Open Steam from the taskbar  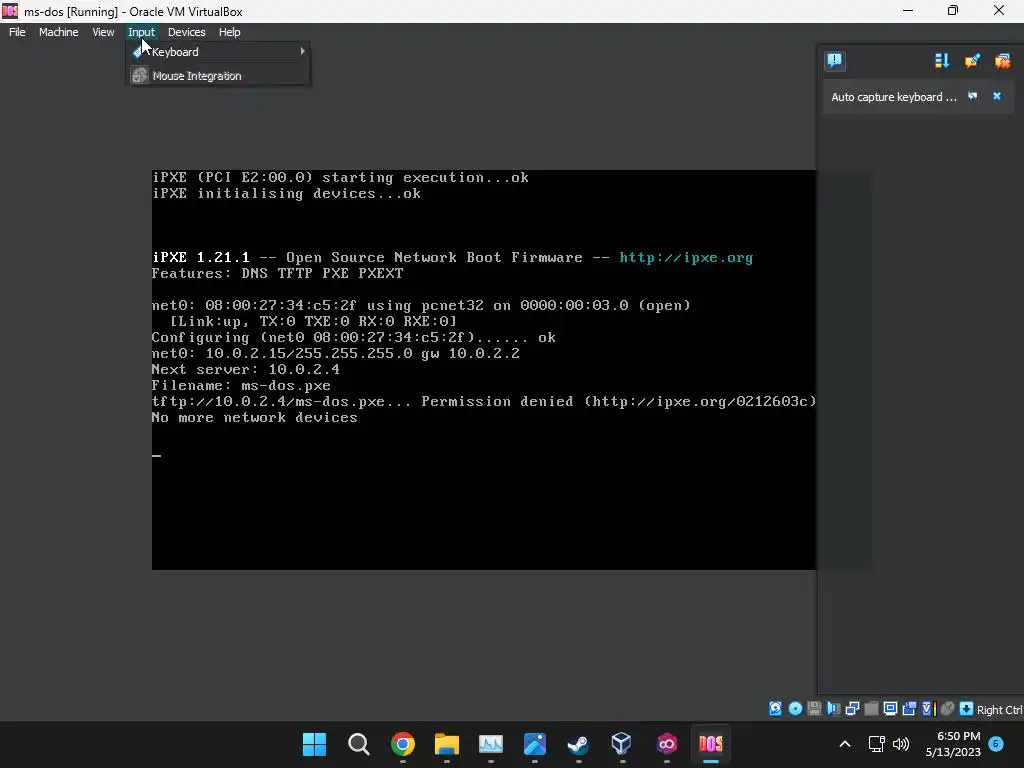pos(578,744)
